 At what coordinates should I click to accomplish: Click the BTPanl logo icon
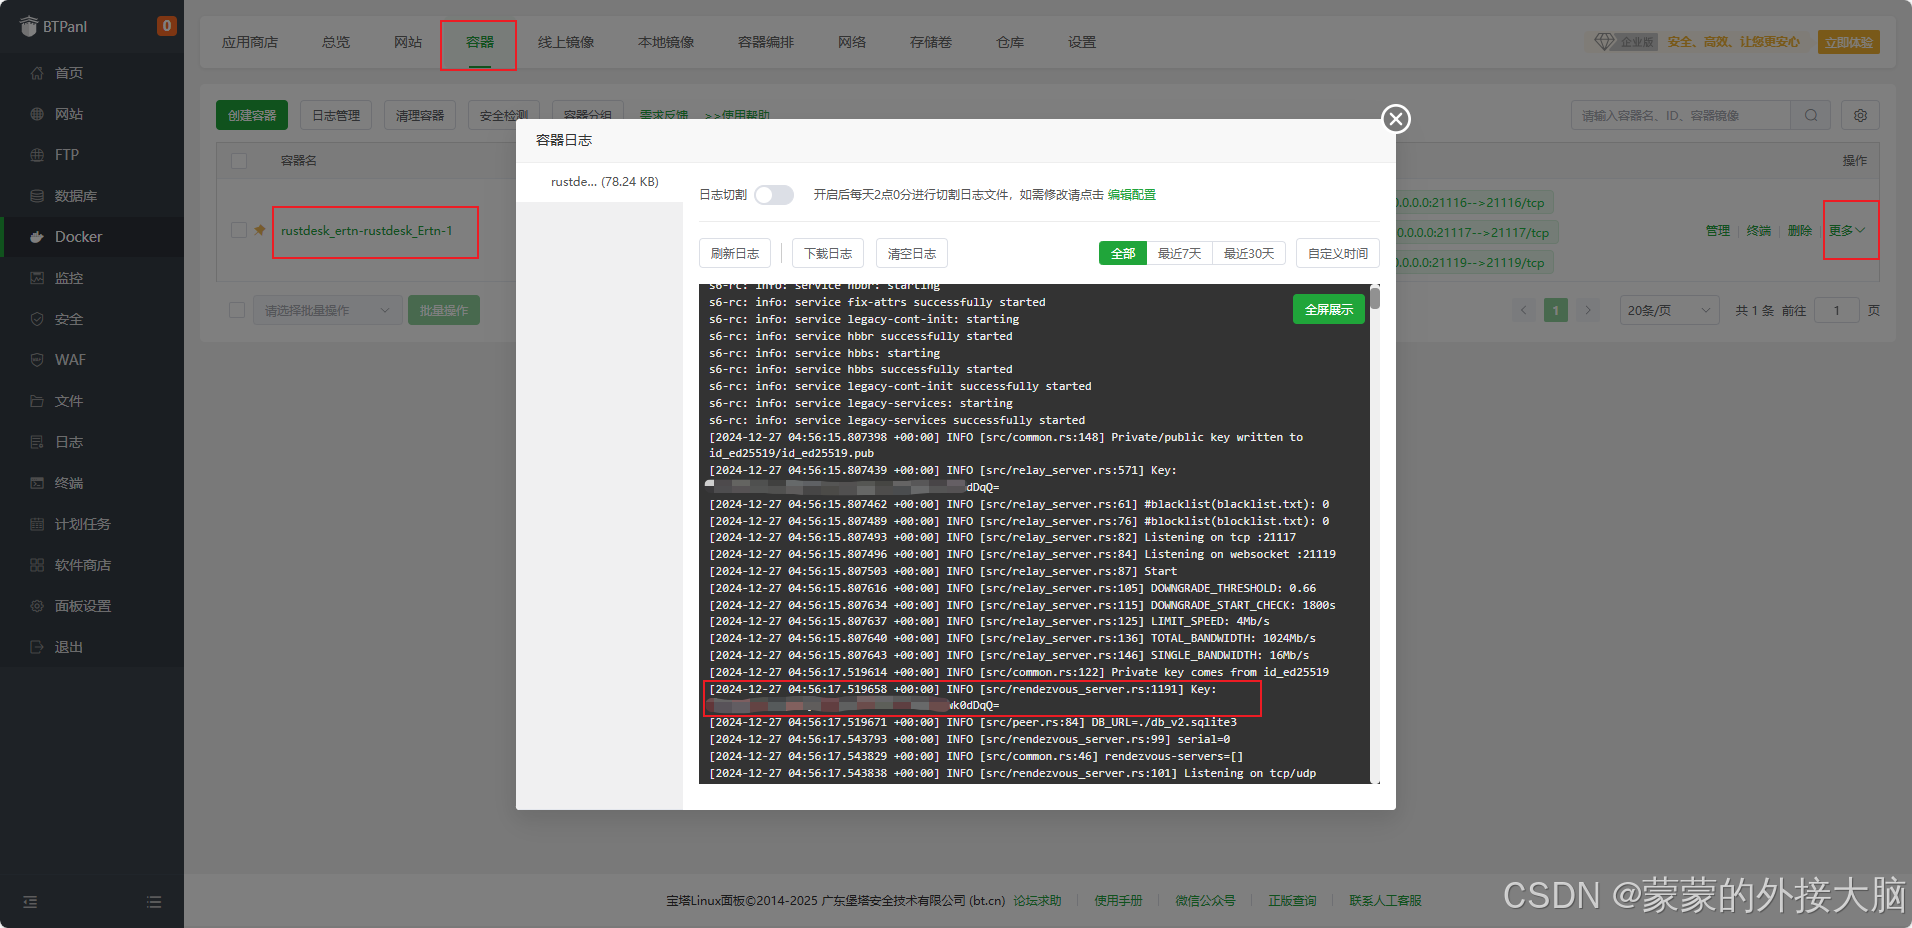point(29,26)
